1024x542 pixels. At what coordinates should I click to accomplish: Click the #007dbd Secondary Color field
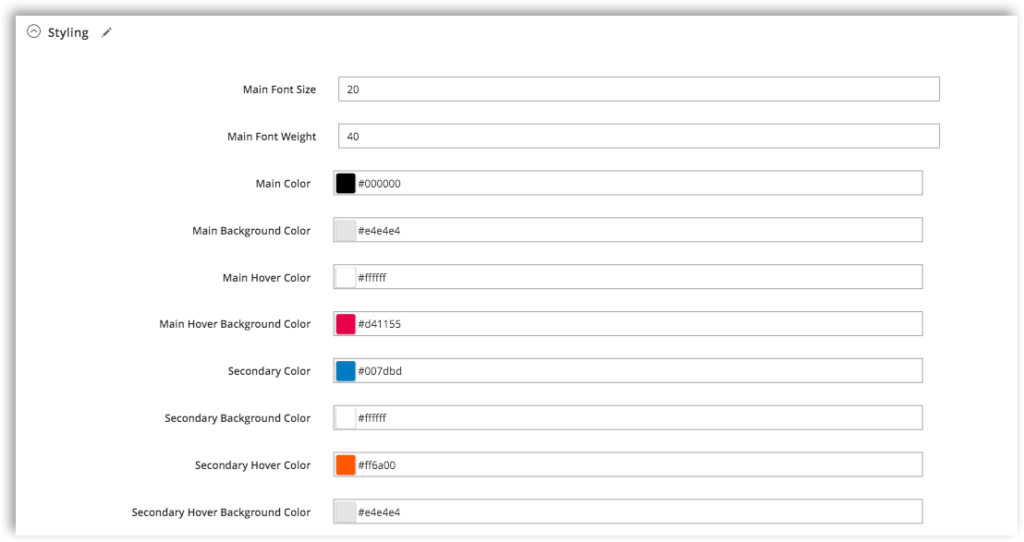point(639,371)
